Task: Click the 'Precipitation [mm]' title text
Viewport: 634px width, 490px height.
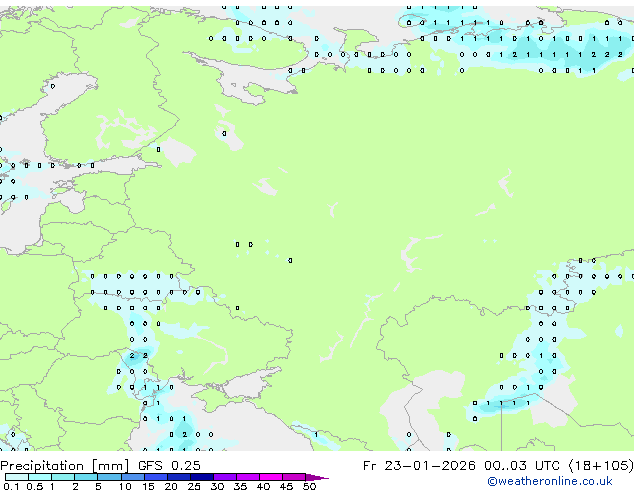Action: click(65, 466)
